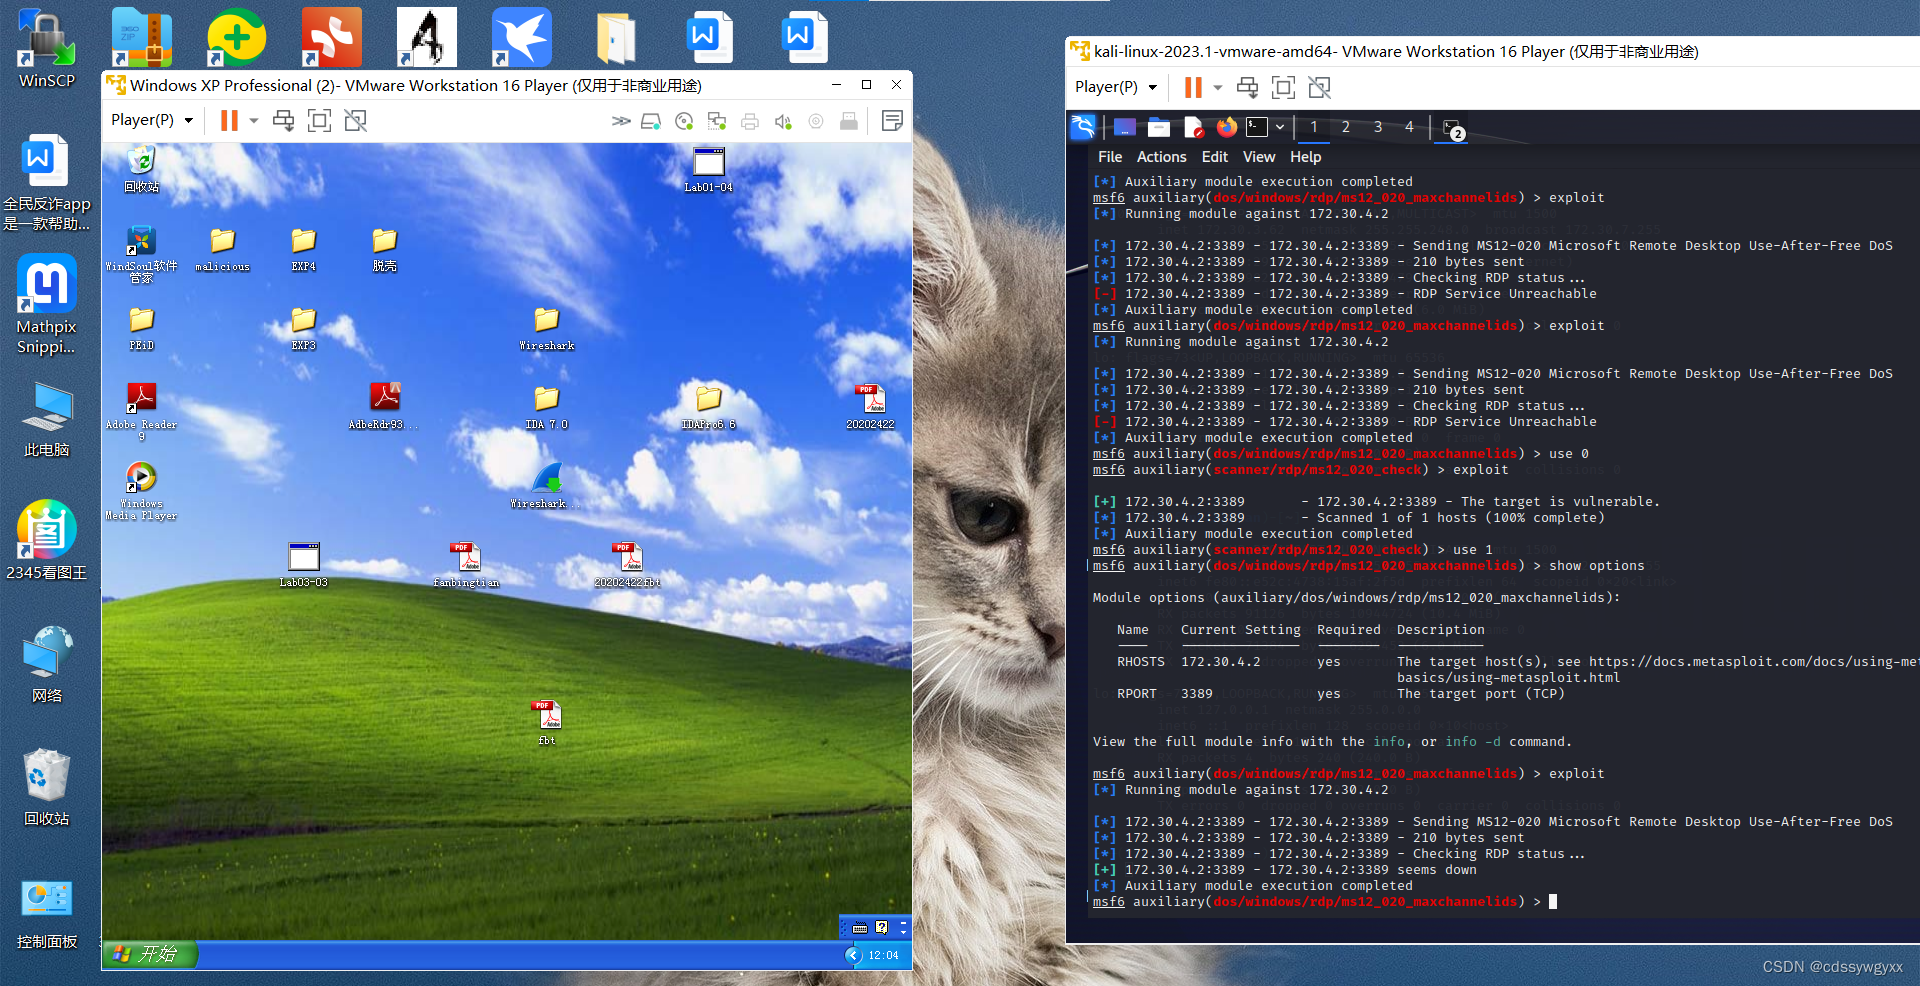Click the show desktop icon in Kali panel
The image size is (1920, 986).
point(1125,127)
